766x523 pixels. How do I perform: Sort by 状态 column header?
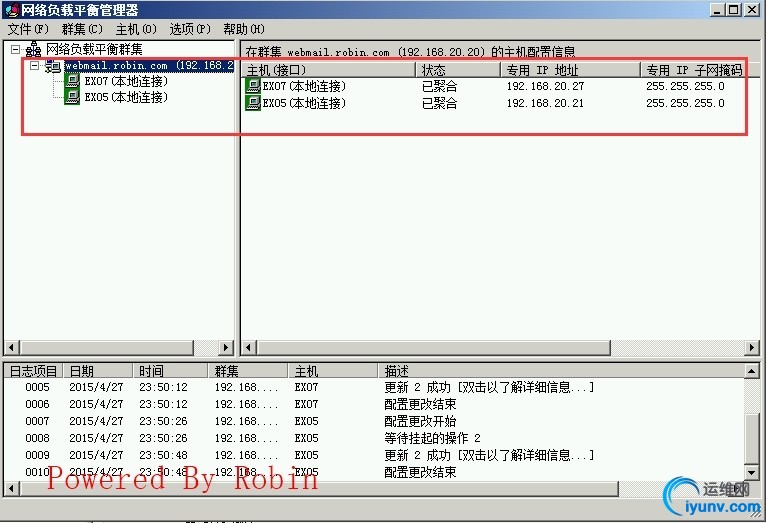pos(459,70)
